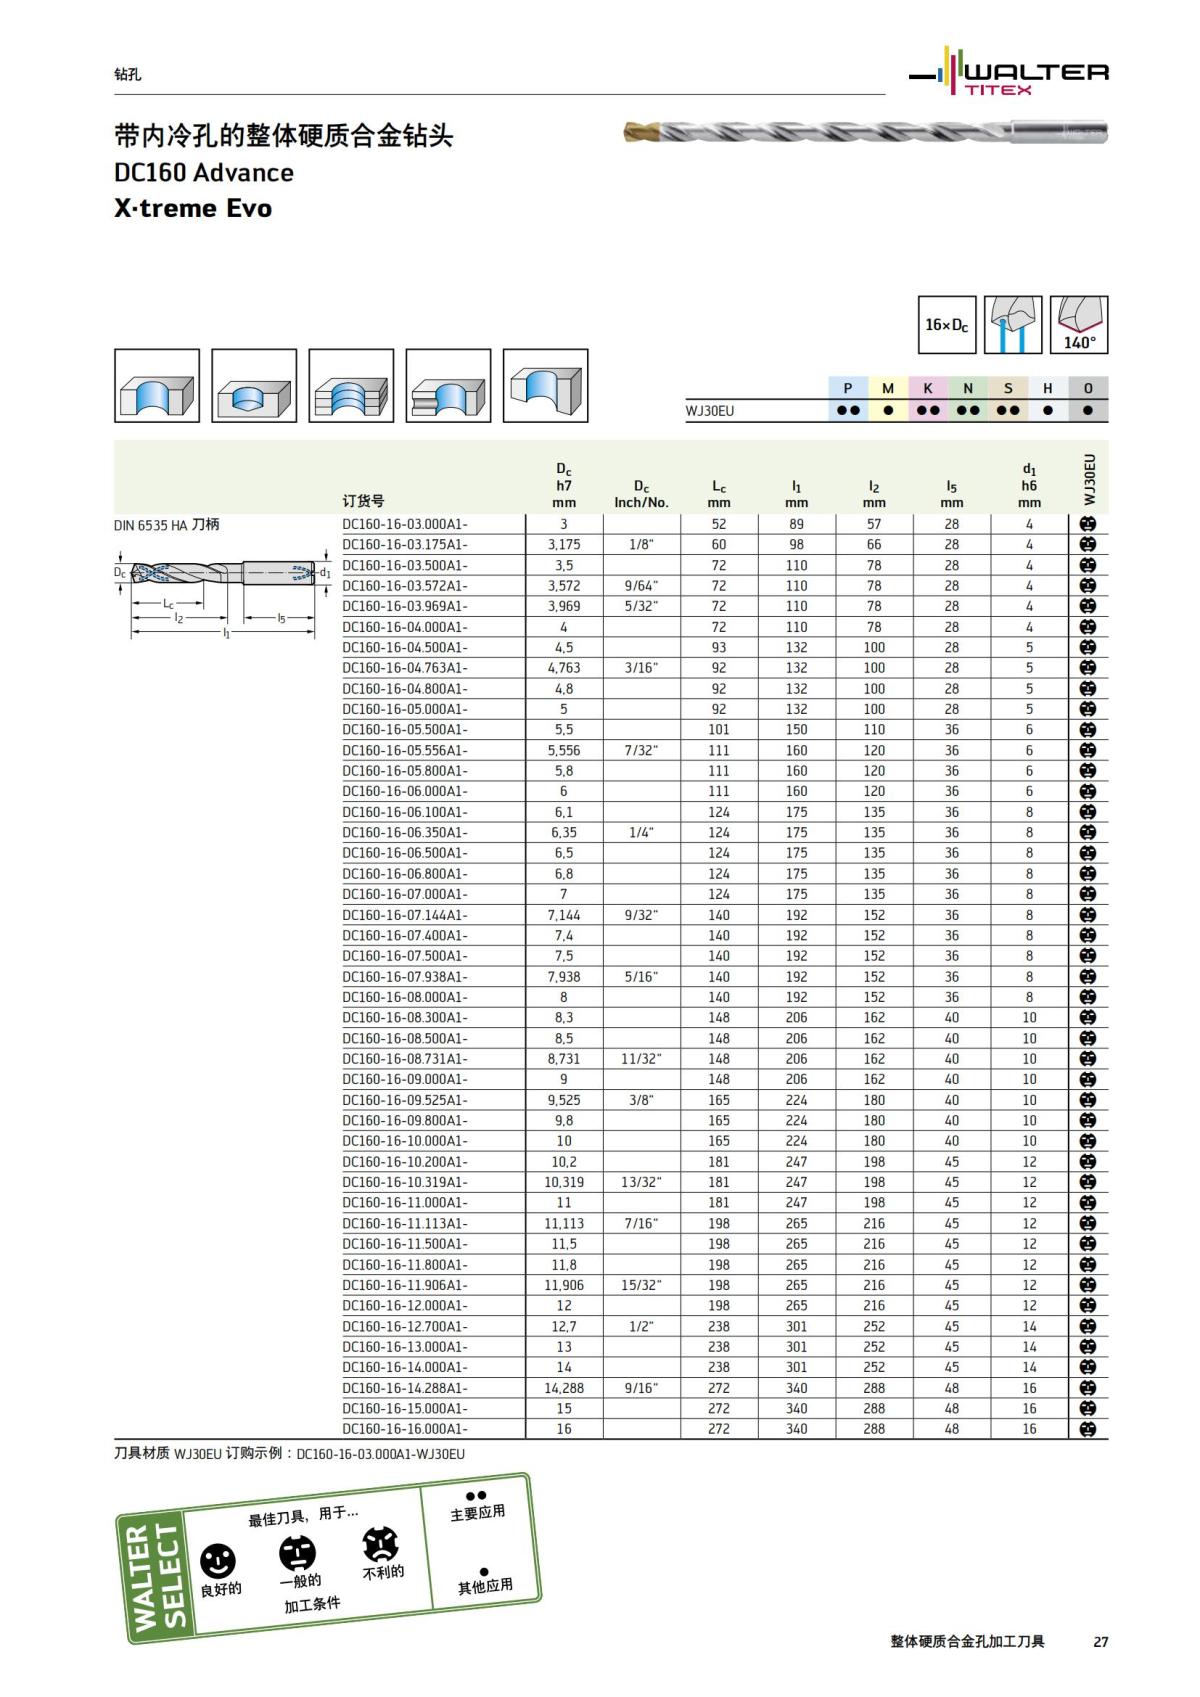
Task: Click the rotated WJ30EU column header
Action: (x=1090, y=481)
